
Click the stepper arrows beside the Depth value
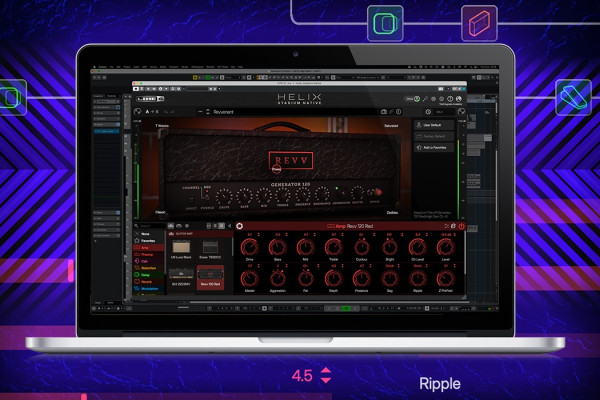pos(343,266)
